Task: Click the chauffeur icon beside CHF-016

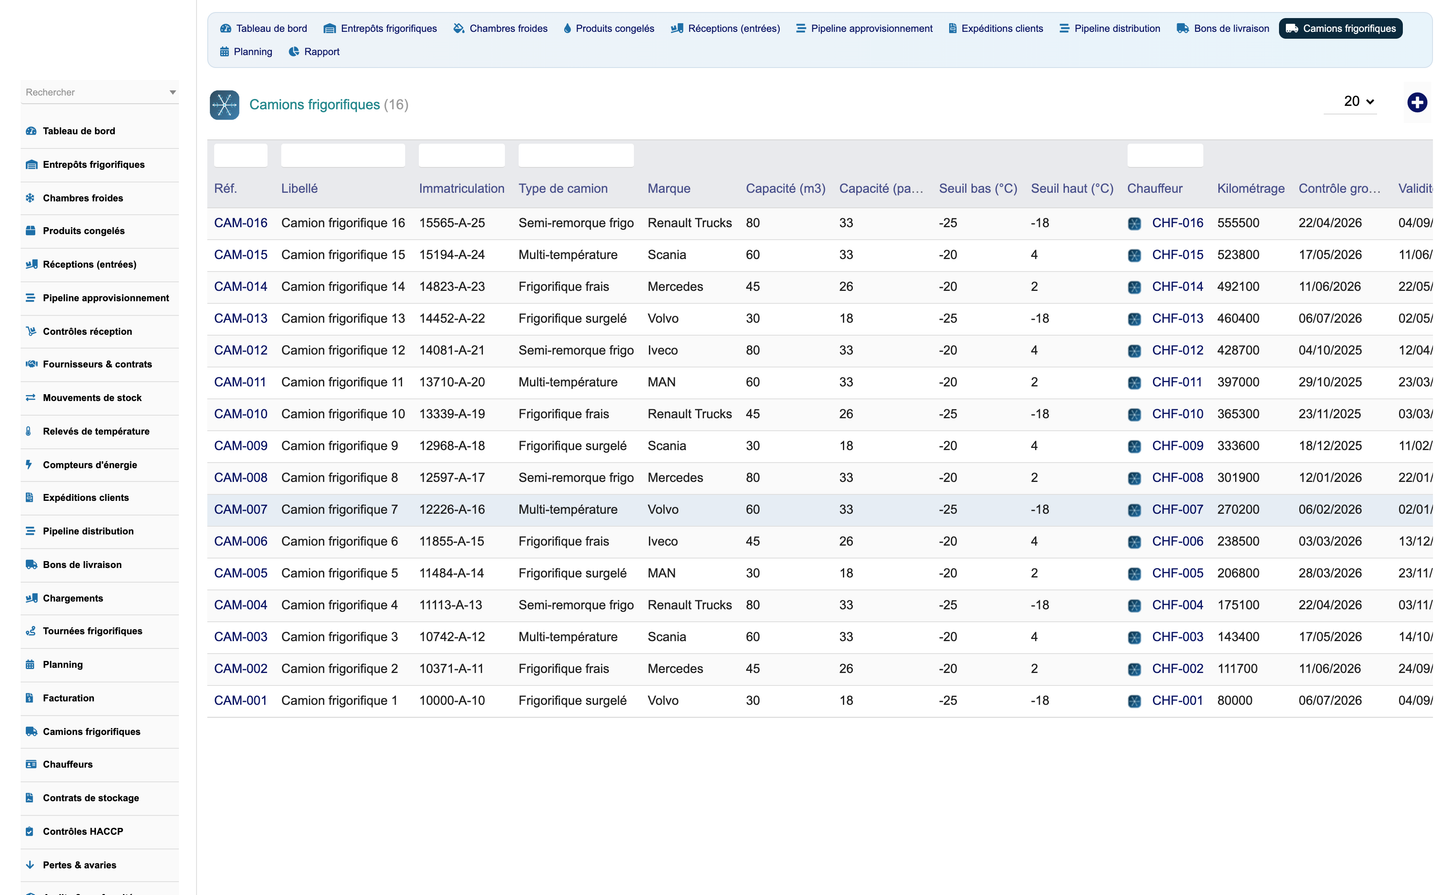Action: [x=1134, y=224]
